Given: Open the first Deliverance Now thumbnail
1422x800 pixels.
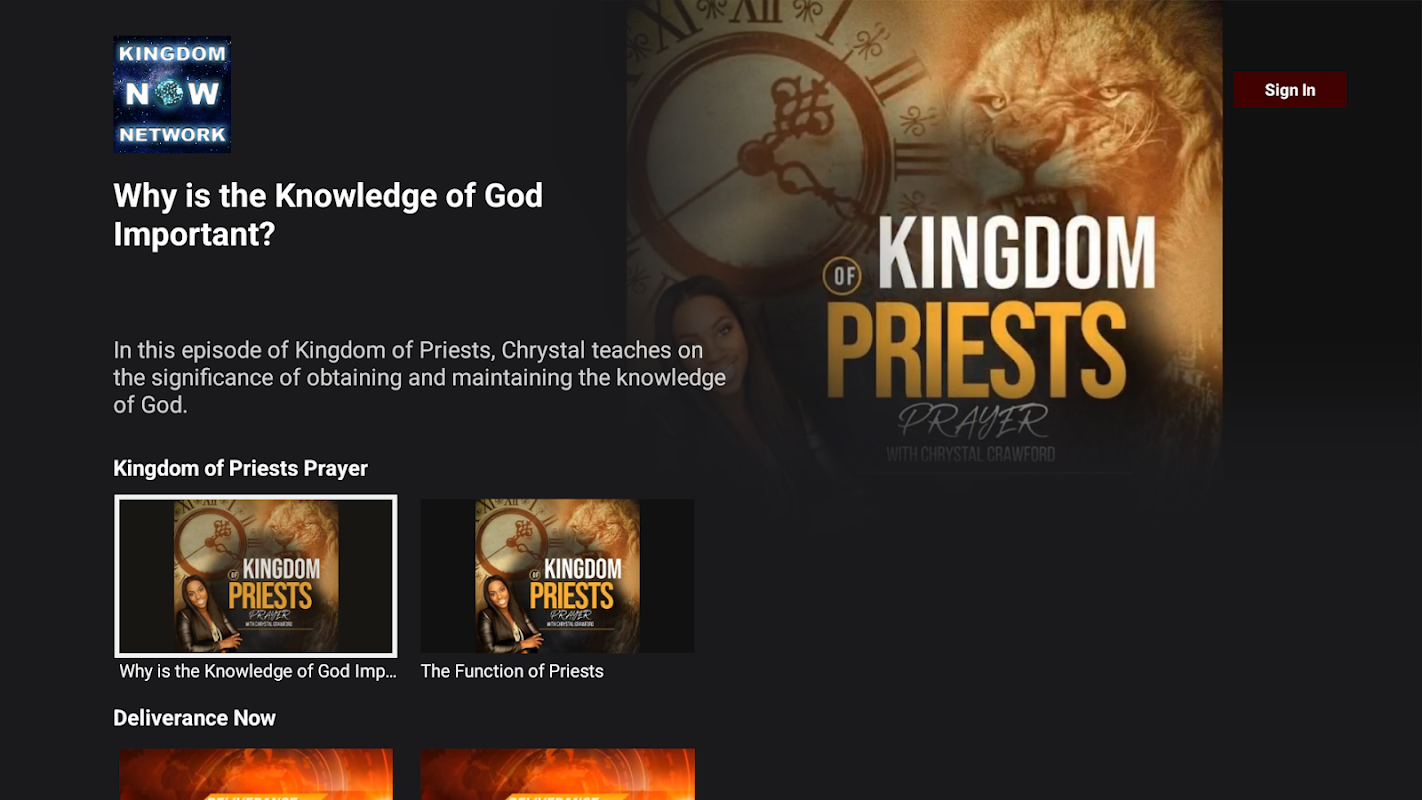Looking at the screenshot, I should pos(256,774).
